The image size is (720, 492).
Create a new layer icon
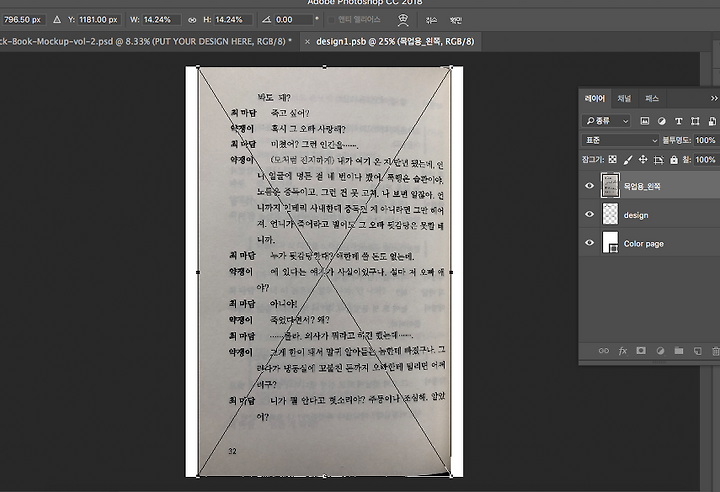click(x=698, y=351)
